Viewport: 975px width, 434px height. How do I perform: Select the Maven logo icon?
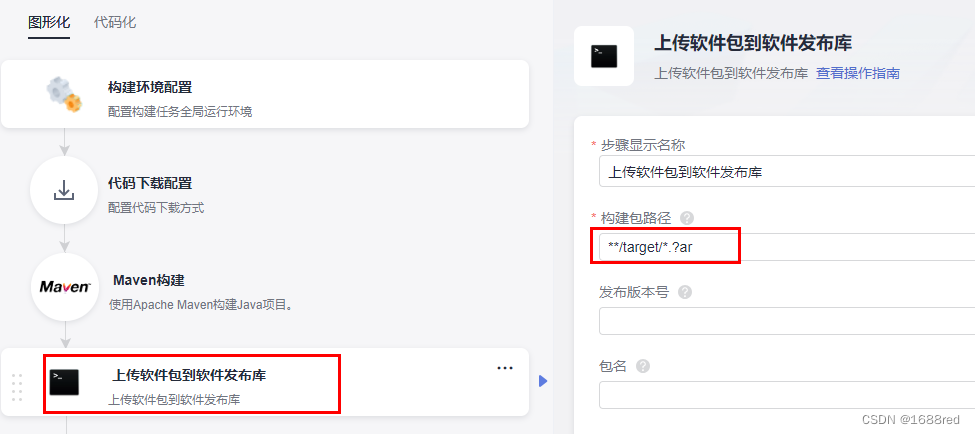pos(65,287)
